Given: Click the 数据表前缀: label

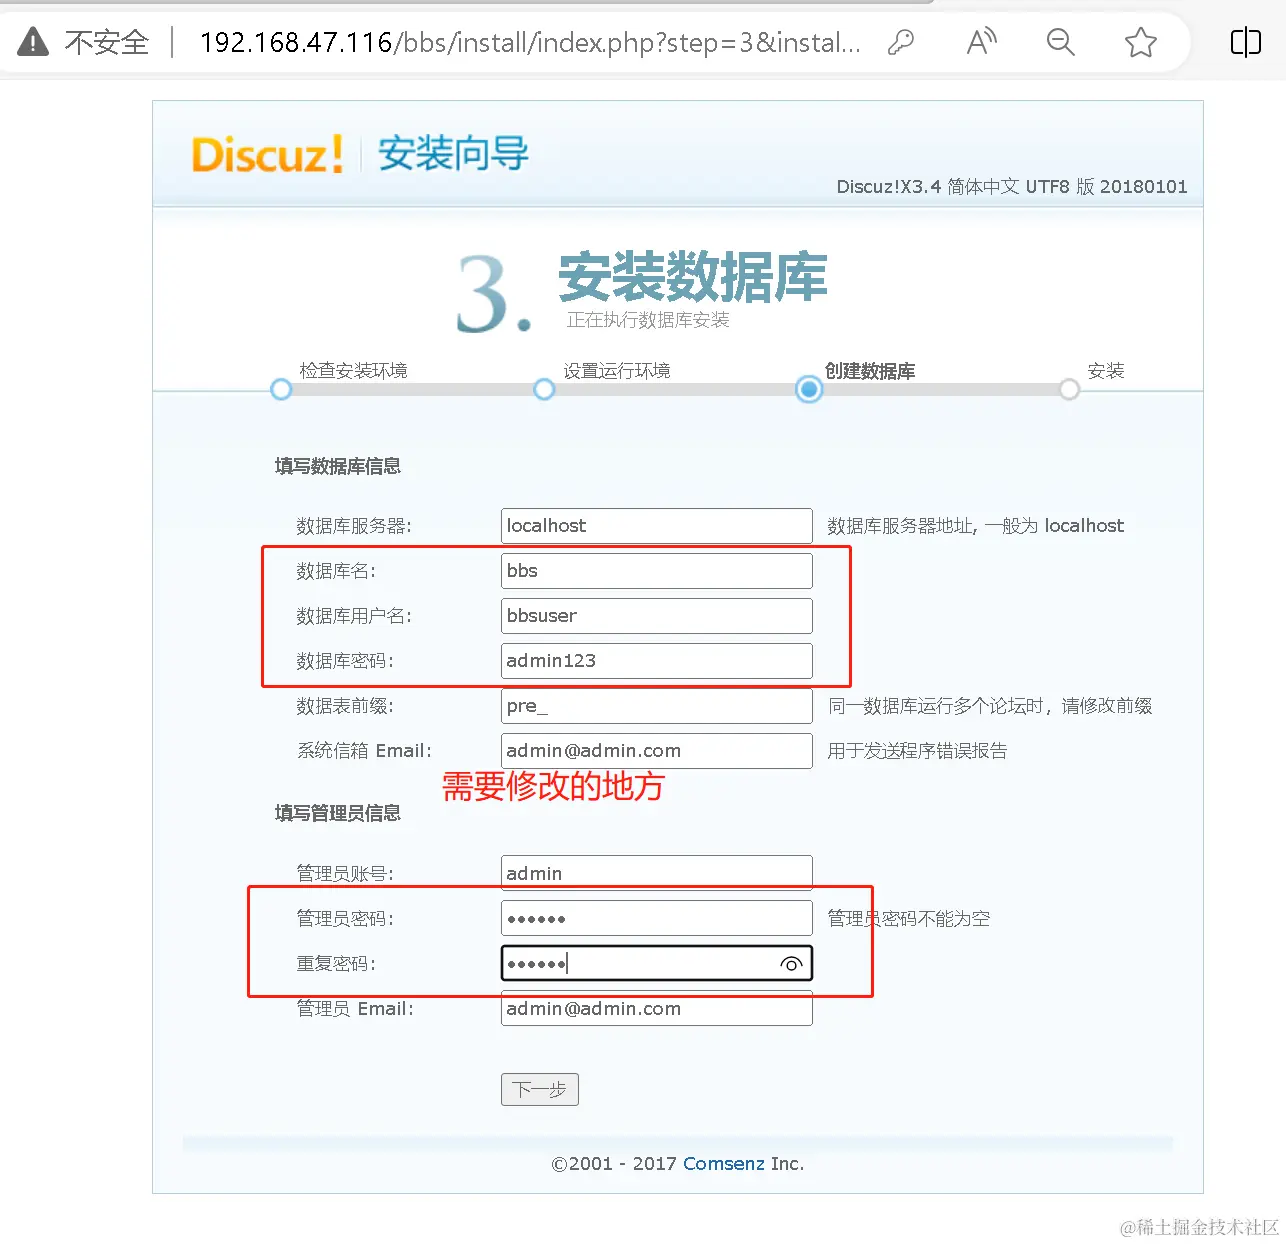Looking at the screenshot, I should [345, 706].
